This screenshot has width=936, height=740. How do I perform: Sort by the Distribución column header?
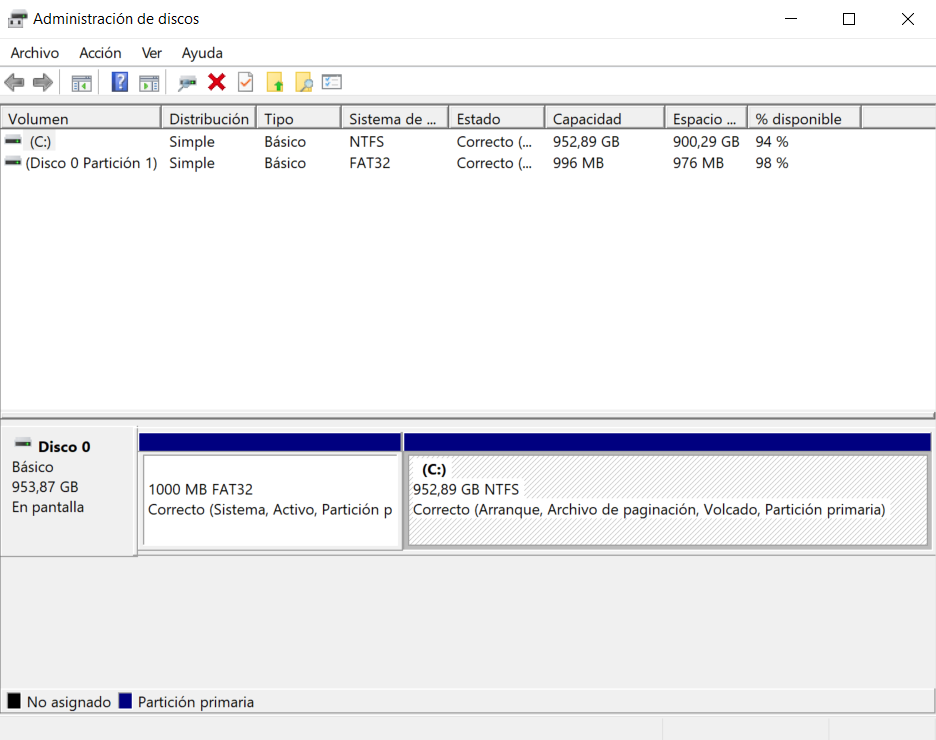[209, 119]
